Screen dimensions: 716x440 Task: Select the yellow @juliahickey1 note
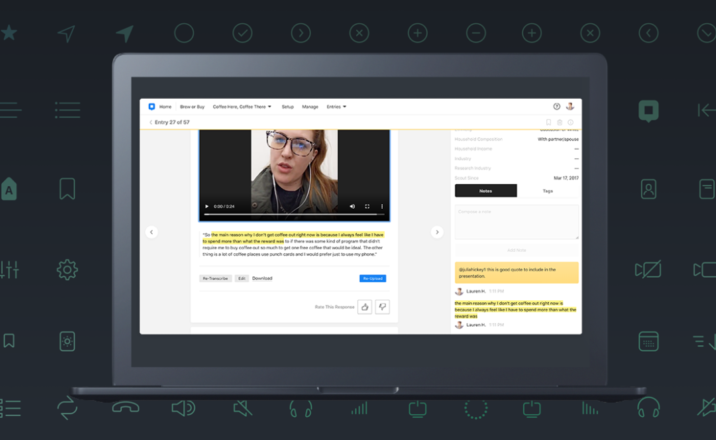click(x=516, y=272)
